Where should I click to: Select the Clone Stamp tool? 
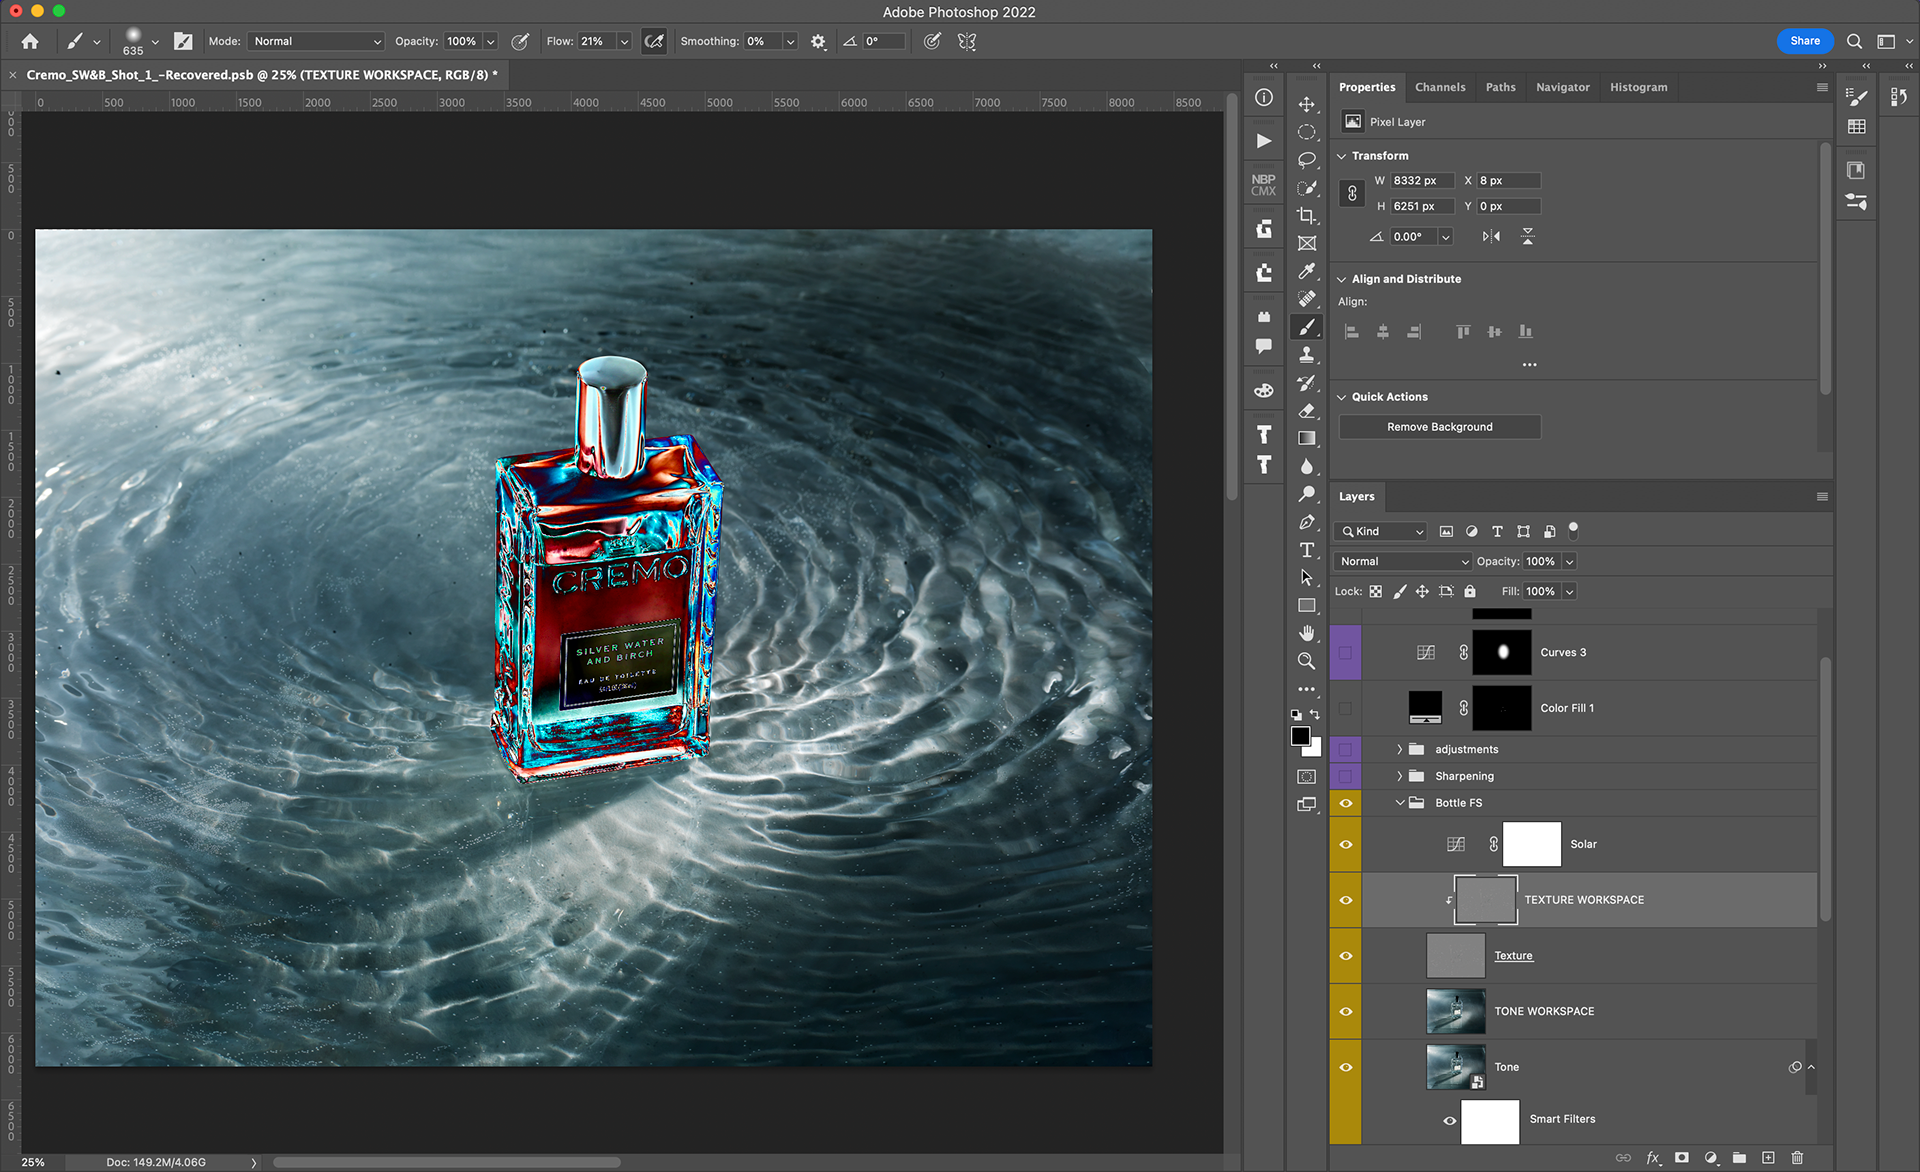[x=1306, y=355]
